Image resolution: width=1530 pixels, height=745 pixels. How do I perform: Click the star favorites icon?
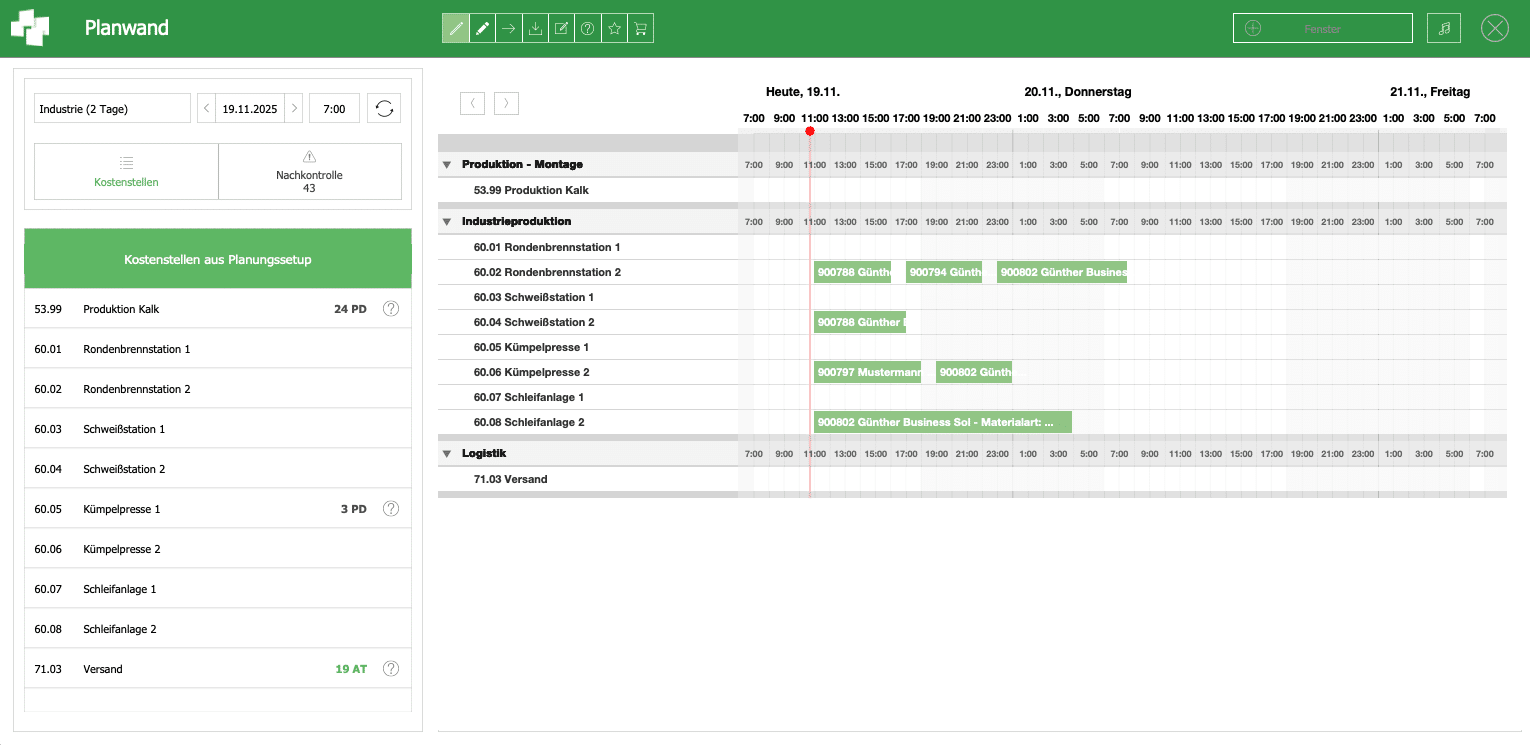pyautogui.click(x=615, y=29)
